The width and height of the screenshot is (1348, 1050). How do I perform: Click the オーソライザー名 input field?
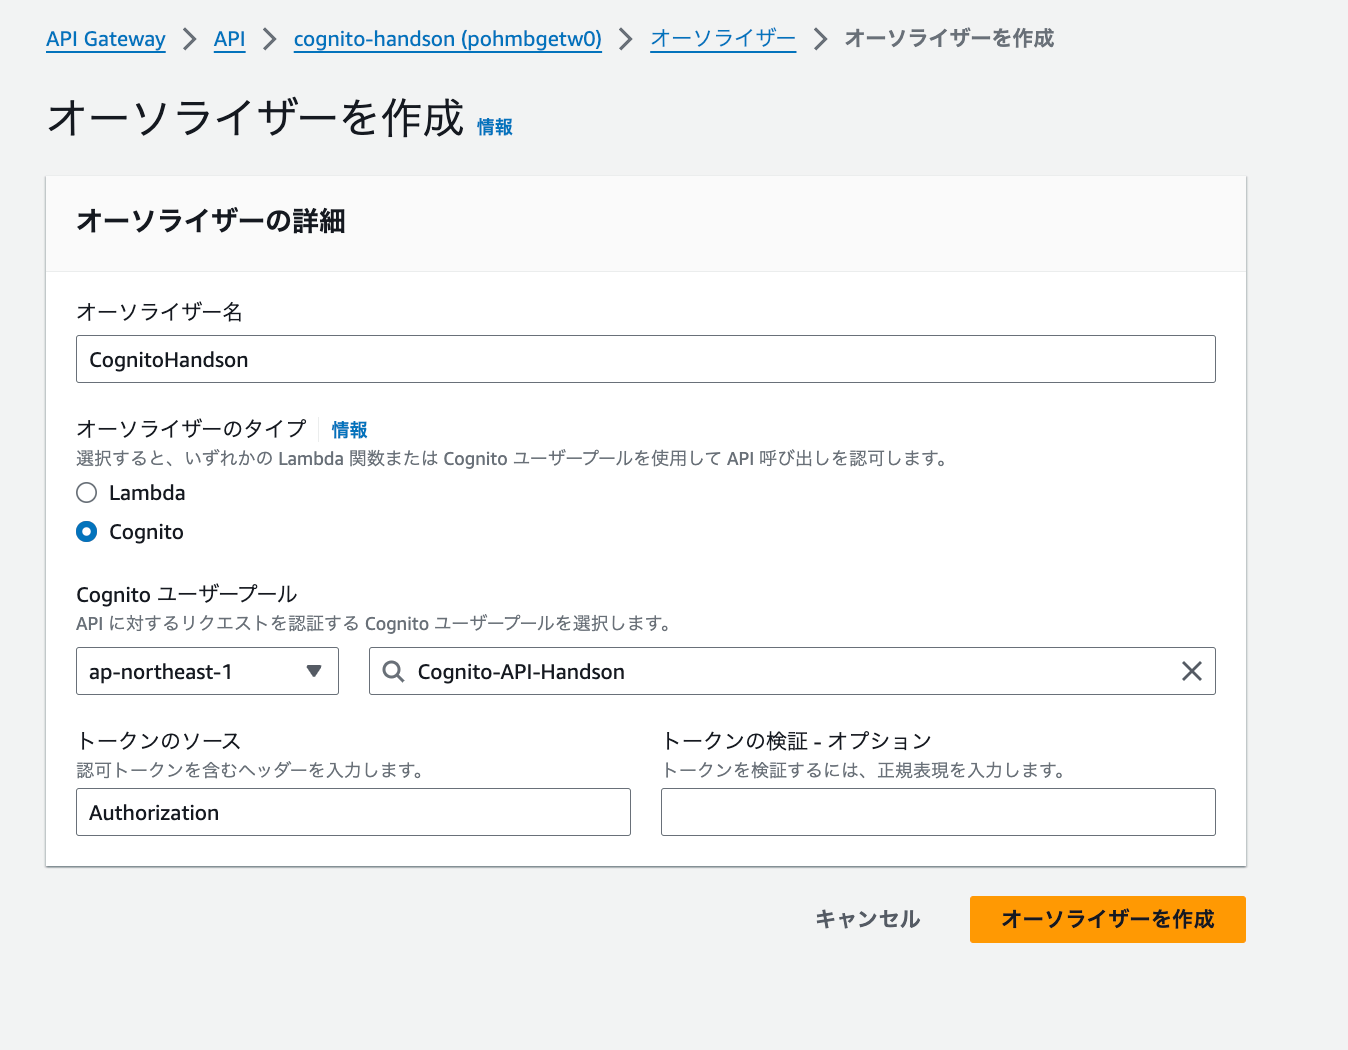pos(646,359)
